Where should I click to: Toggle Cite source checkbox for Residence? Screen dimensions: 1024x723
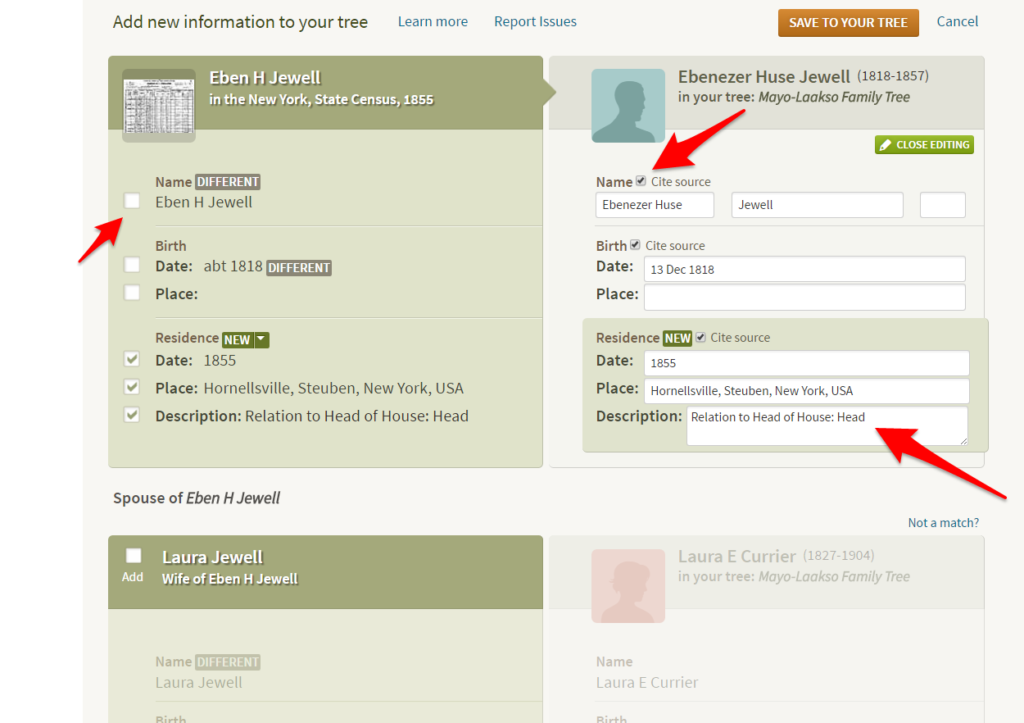point(700,337)
